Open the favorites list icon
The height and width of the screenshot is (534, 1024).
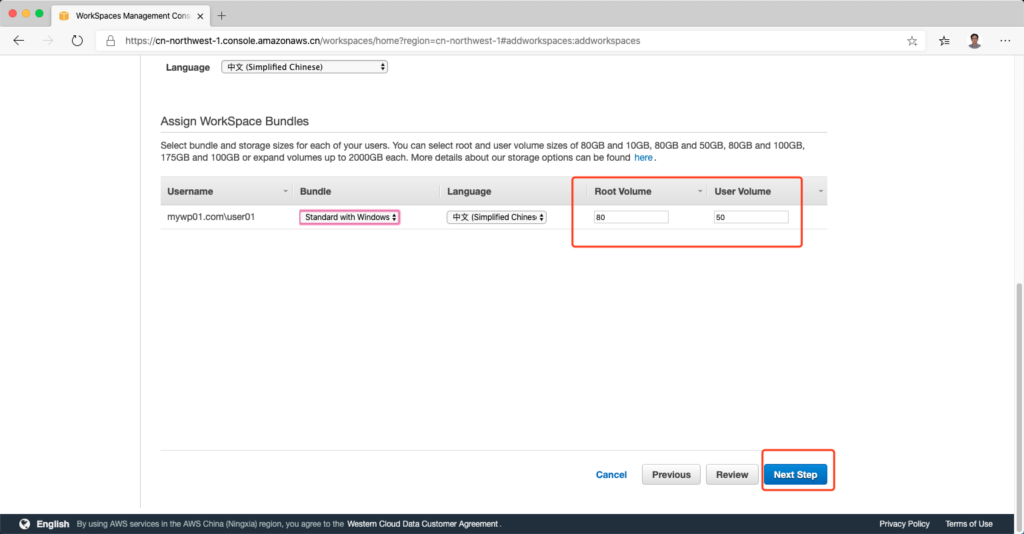click(945, 41)
